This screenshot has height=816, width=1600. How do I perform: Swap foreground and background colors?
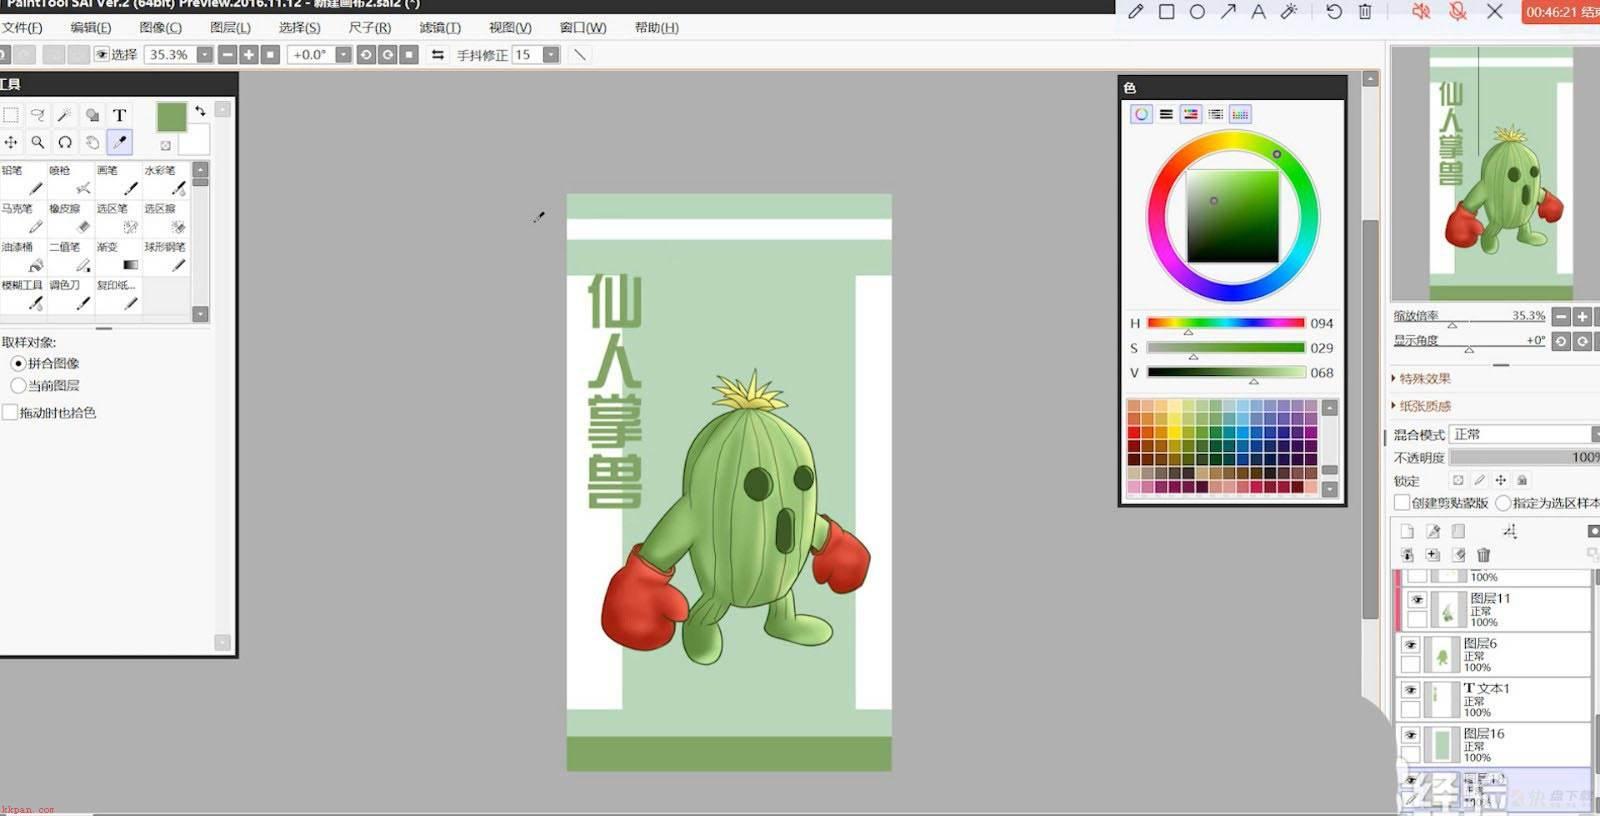(x=200, y=111)
